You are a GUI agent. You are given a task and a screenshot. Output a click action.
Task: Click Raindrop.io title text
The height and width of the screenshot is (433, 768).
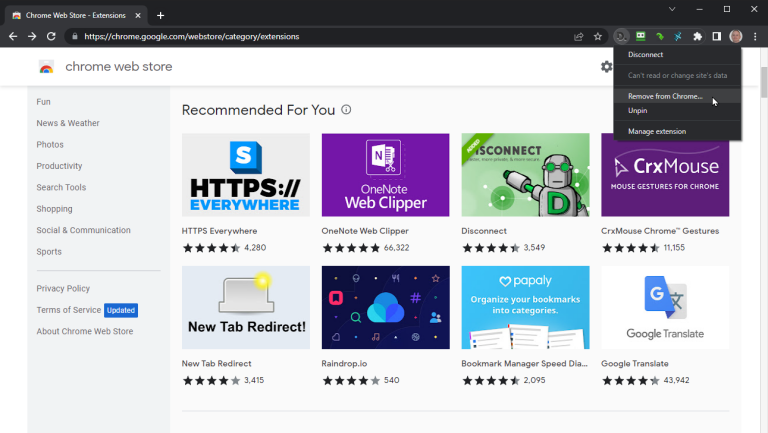[x=344, y=363]
